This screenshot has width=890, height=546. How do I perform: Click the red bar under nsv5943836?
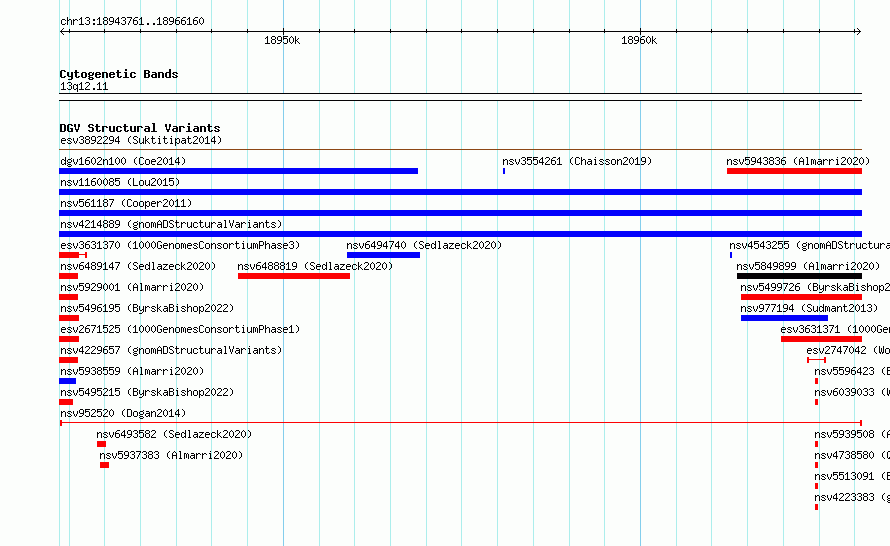pyautogui.click(x=795, y=171)
